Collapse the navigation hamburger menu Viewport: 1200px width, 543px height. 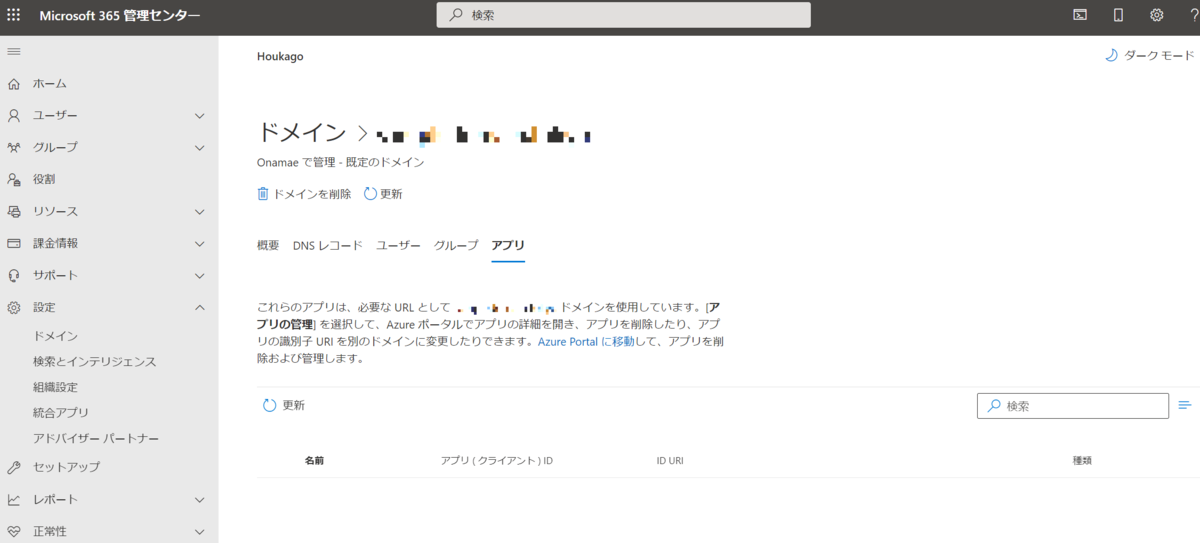click(x=14, y=51)
